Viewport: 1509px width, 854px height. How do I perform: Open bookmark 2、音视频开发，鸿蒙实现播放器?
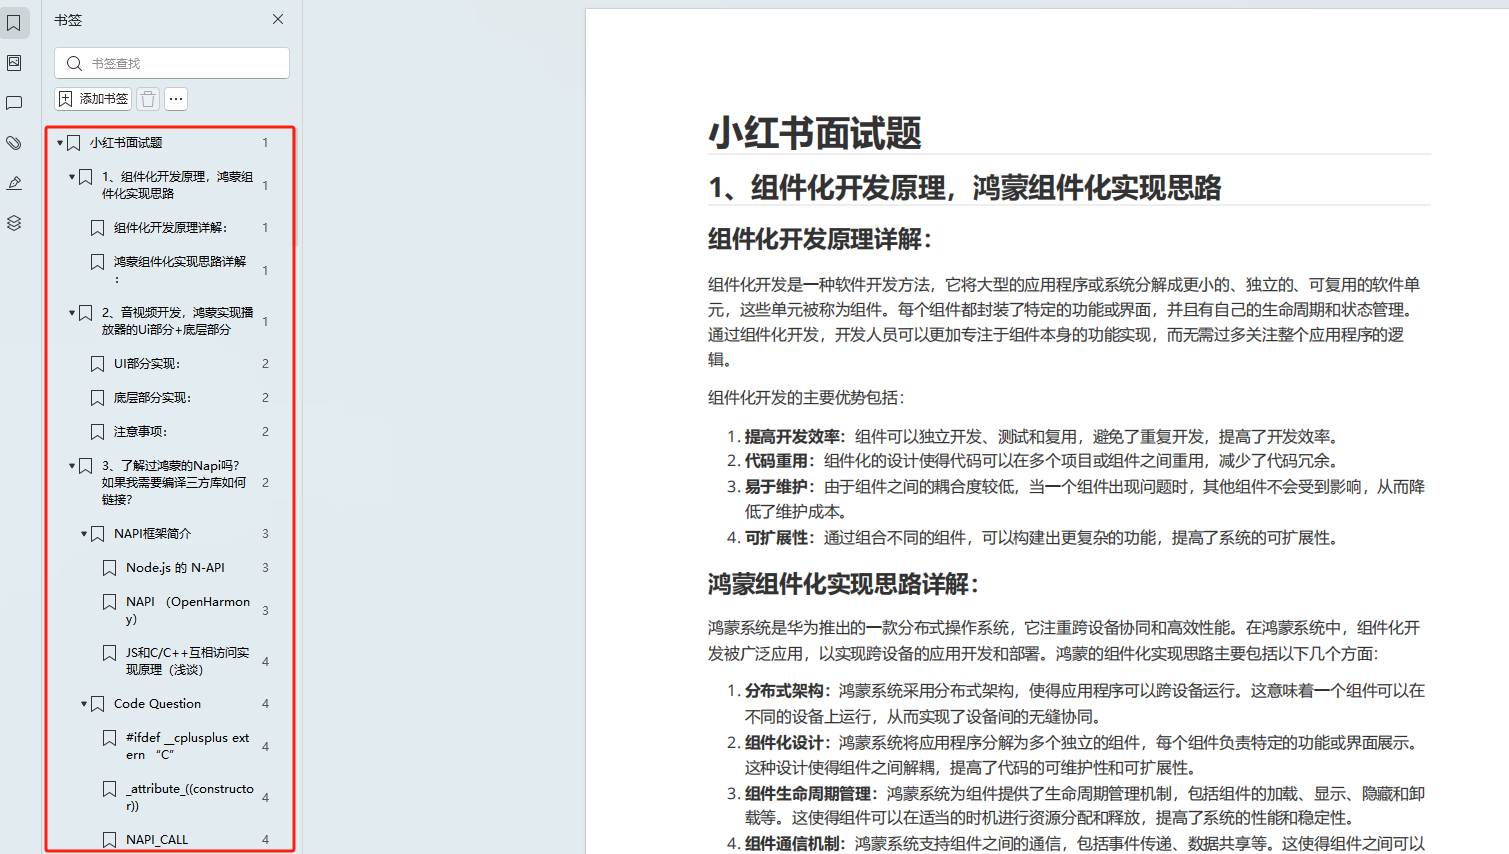(177, 321)
